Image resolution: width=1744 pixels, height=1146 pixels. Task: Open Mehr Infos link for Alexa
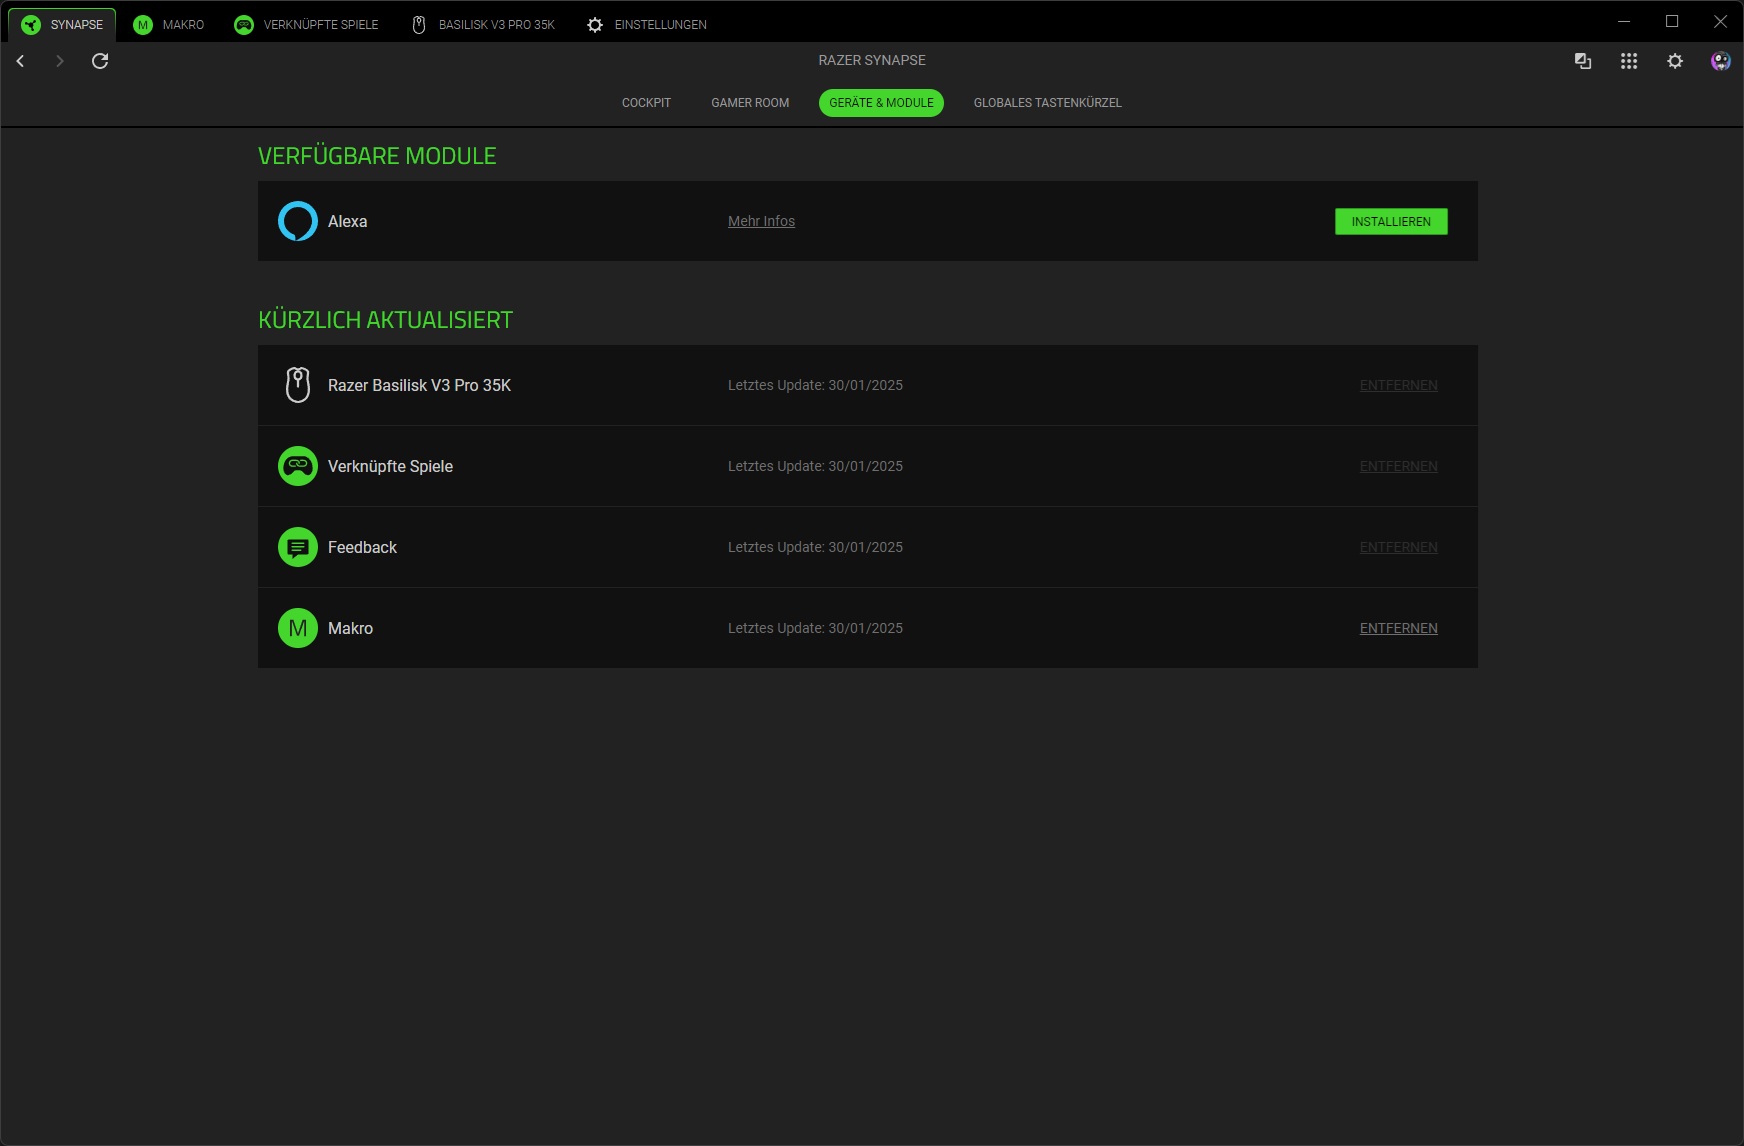coord(761,221)
